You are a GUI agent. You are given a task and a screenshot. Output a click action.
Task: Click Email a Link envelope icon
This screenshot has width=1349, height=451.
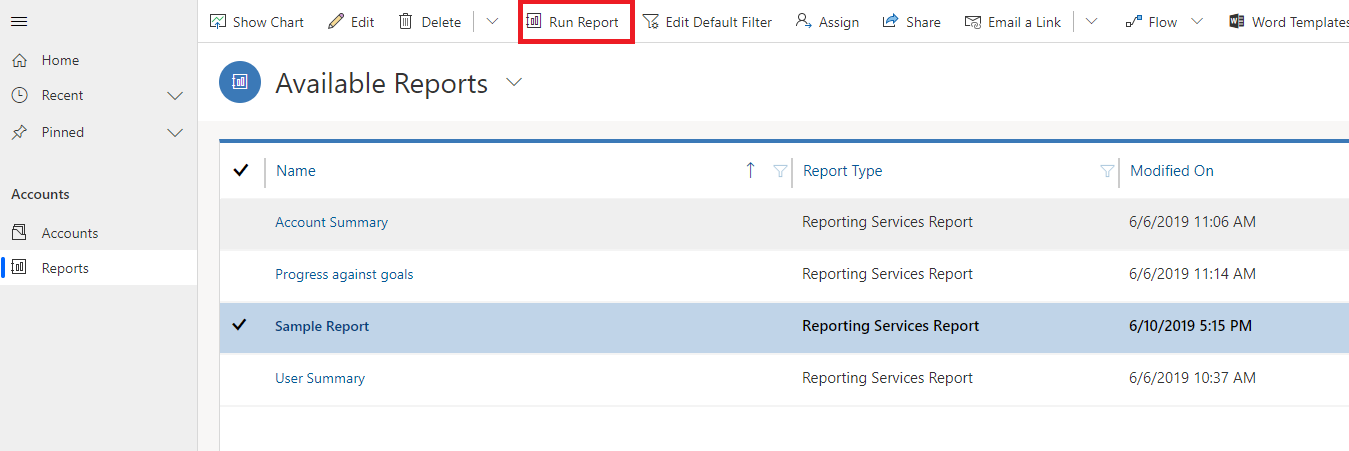(x=973, y=22)
